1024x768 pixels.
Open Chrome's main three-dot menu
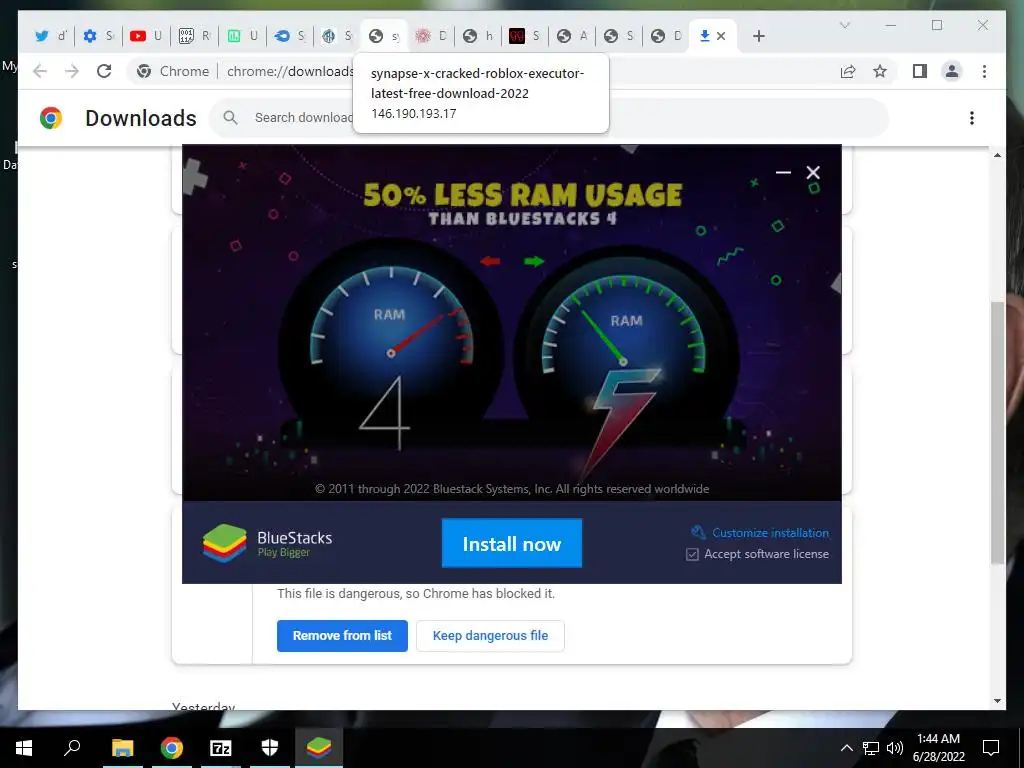click(984, 71)
